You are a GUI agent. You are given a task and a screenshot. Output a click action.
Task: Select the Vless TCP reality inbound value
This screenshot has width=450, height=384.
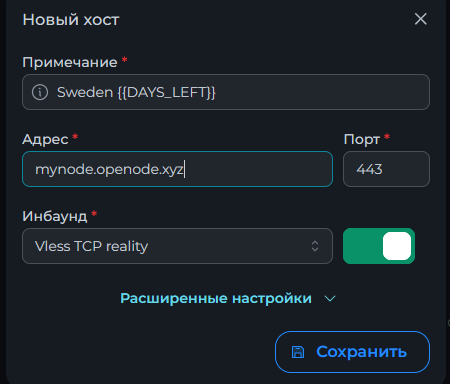click(91, 246)
